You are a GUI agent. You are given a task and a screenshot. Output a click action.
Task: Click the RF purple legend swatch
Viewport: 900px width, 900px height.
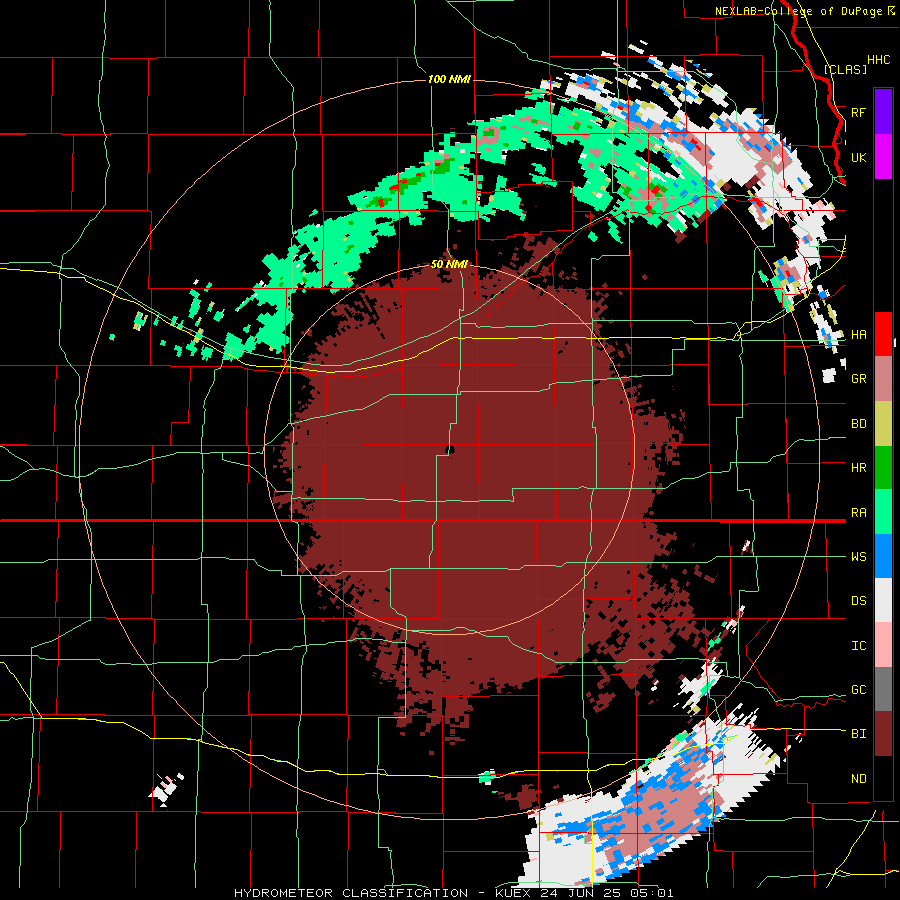click(x=883, y=112)
